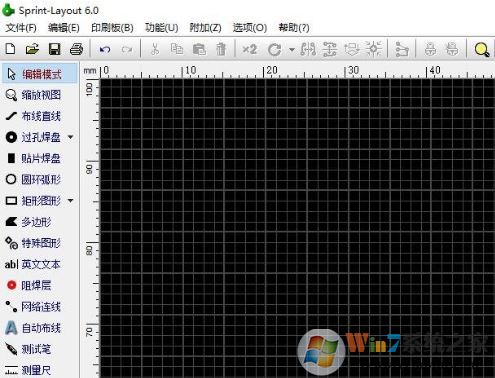Cut the selection with the scissors icon
The height and width of the screenshot is (378, 495).
pos(155,49)
